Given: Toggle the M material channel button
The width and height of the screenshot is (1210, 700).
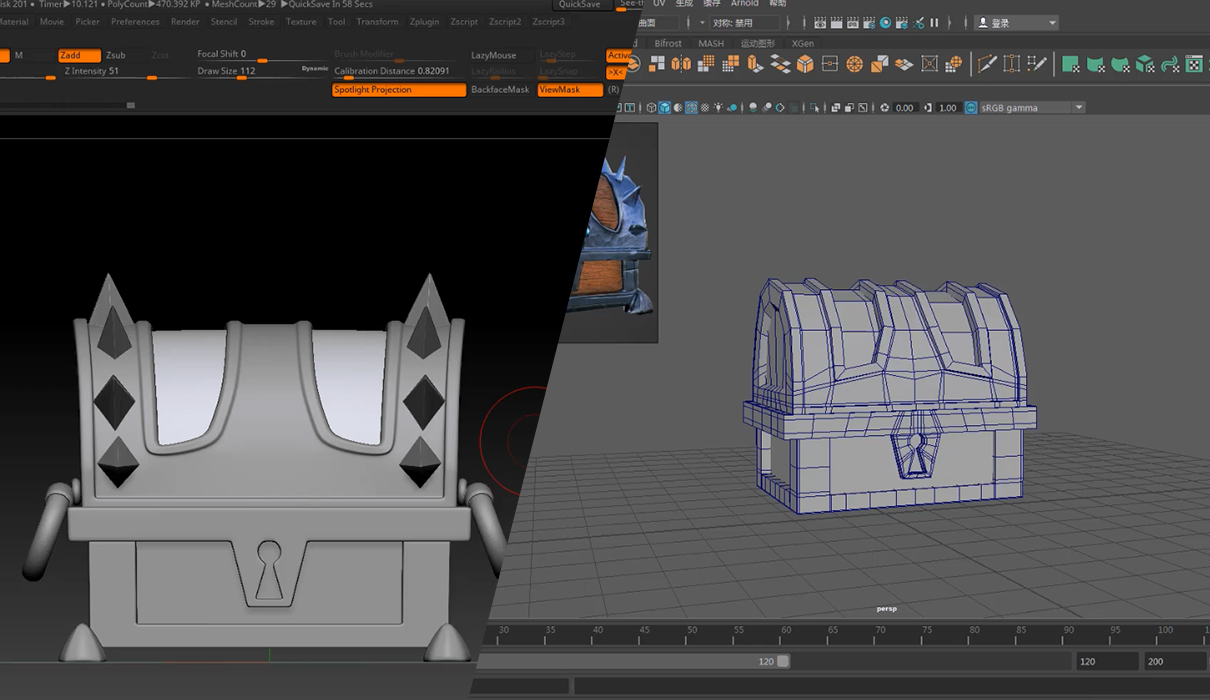Looking at the screenshot, I should click(19, 56).
